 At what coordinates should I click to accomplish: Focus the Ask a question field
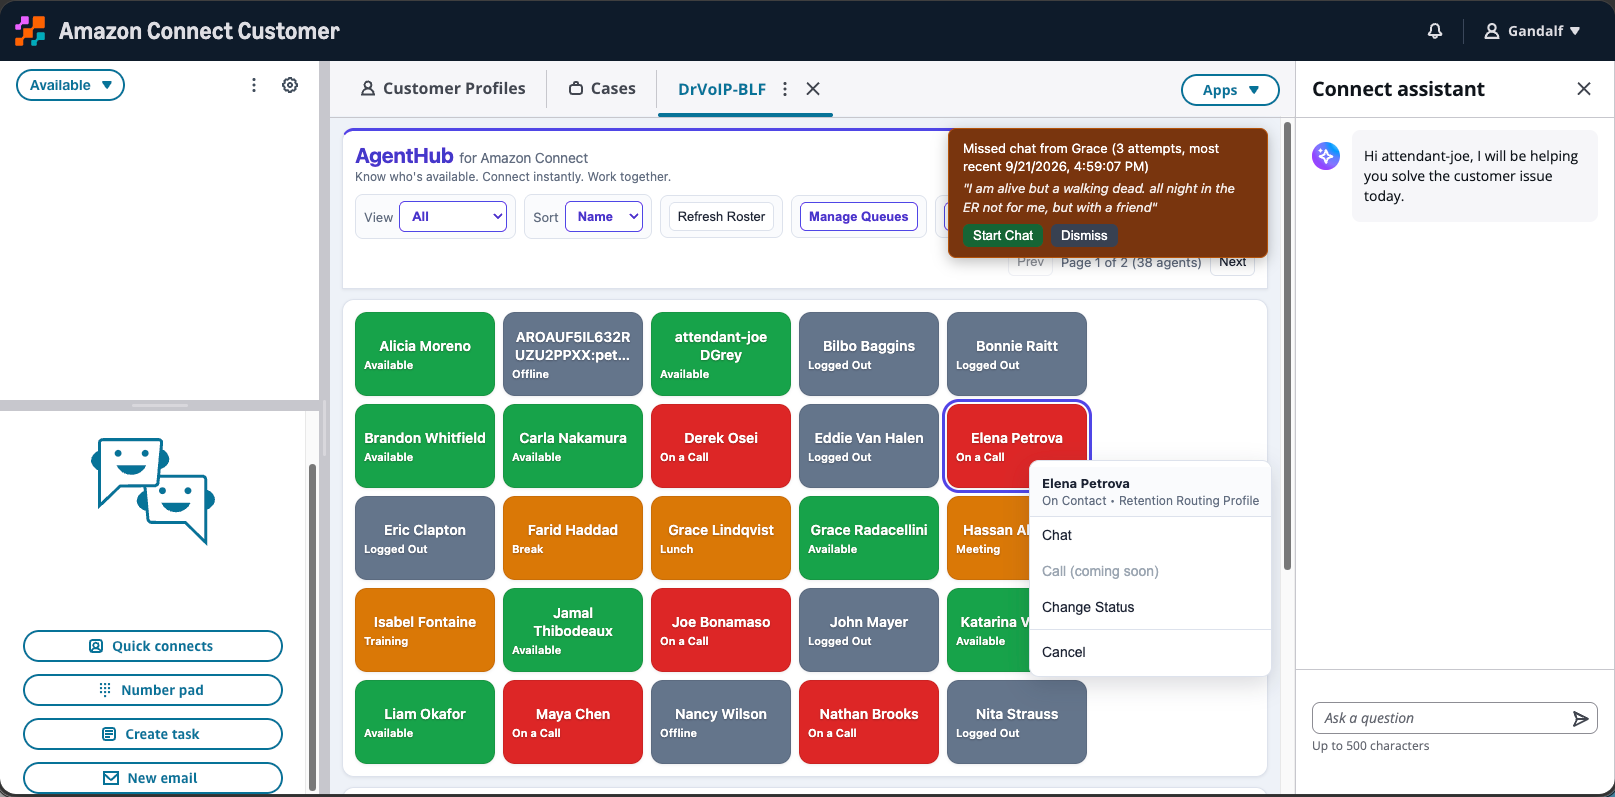click(x=1440, y=718)
